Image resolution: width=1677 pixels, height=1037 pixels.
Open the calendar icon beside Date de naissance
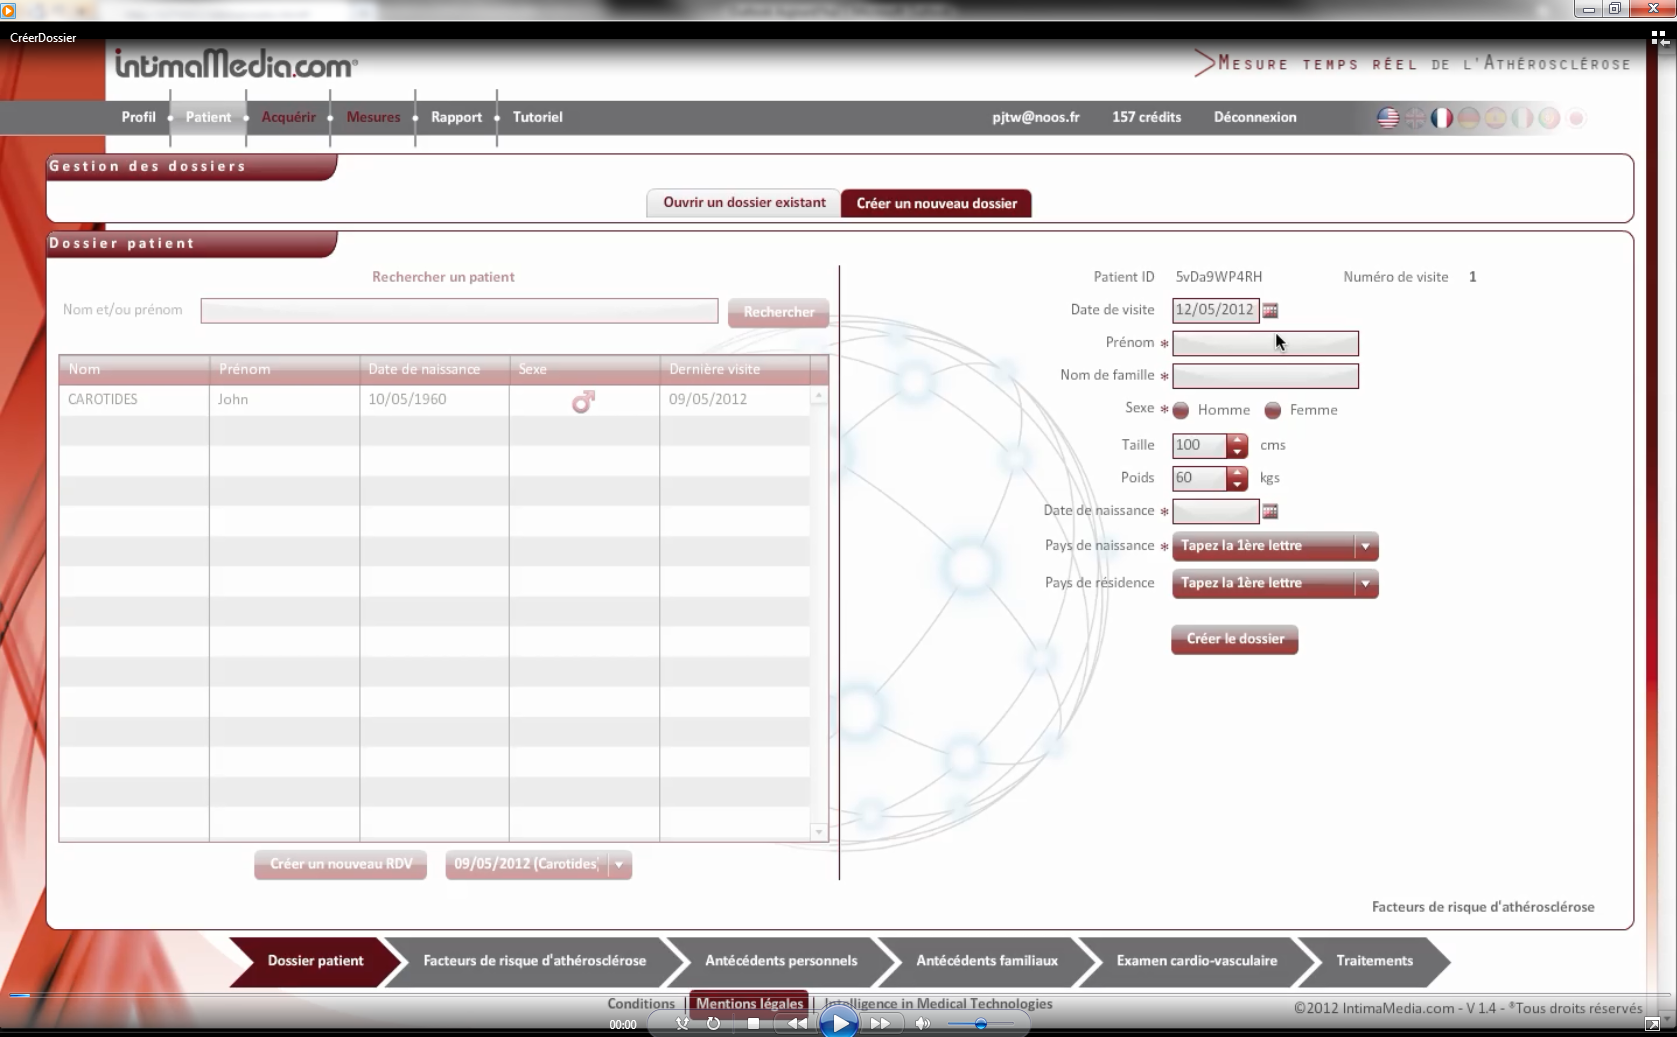pos(1270,512)
